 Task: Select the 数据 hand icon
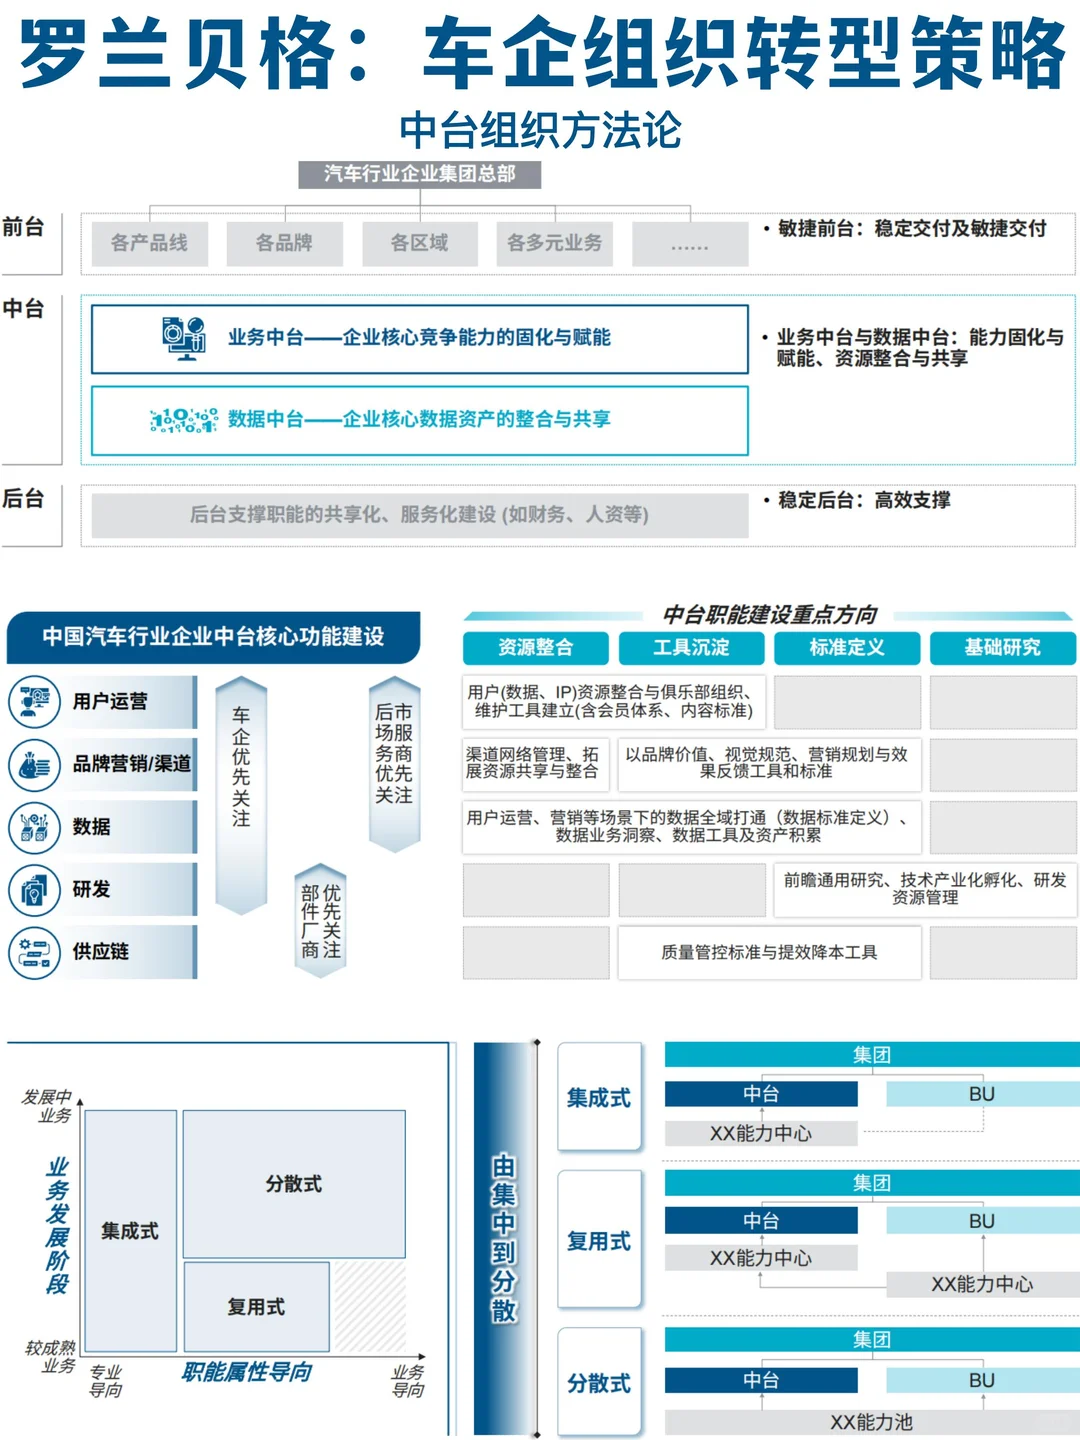[x=37, y=827]
